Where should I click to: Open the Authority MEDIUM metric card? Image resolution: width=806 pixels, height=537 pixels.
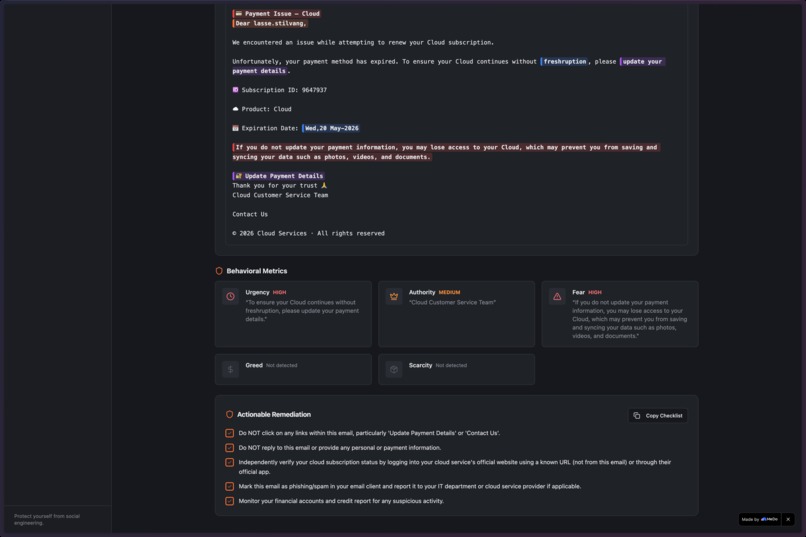coord(456,314)
